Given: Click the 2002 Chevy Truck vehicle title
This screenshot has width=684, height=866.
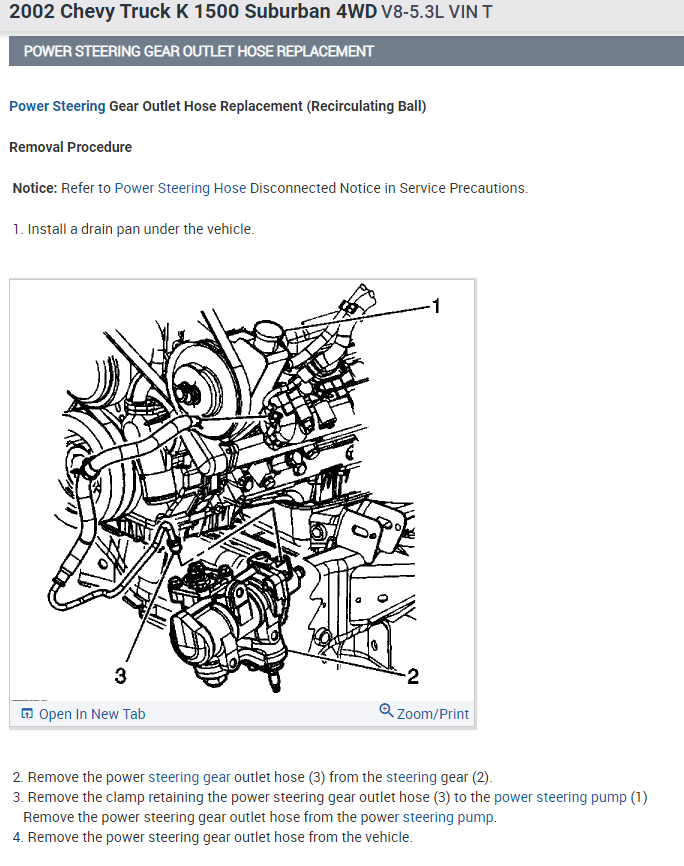Looking at the screenshot, I should click(x=250, y=12).
